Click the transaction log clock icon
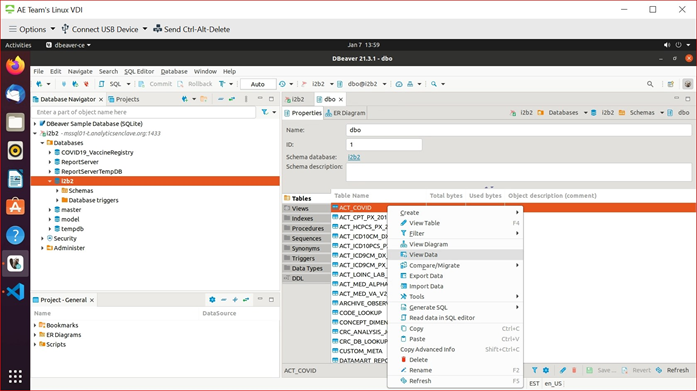Image resolution: width=697 pixels, height=391 pixels. tap(282, 84)
